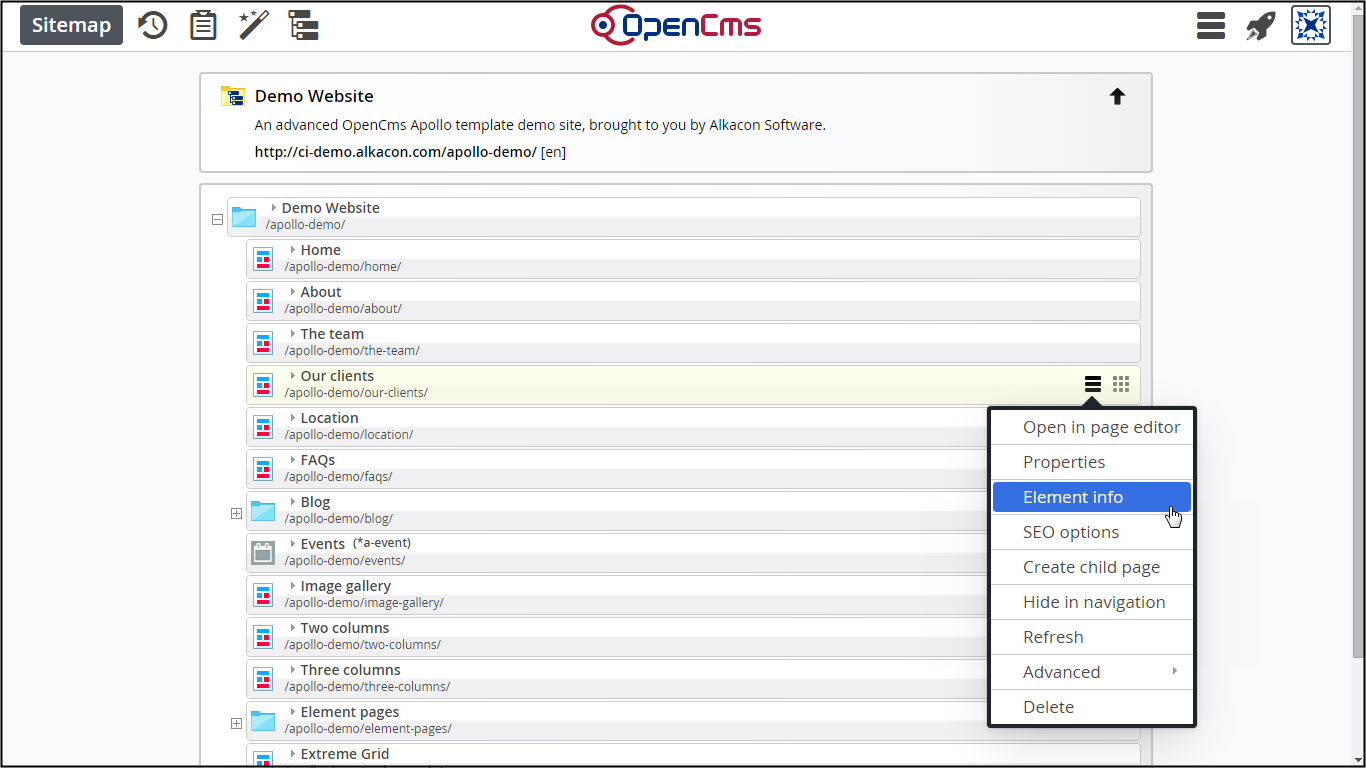Choose Properties from context menu
Viewport: 1366px width, 768px height.
click(1092, 462)
